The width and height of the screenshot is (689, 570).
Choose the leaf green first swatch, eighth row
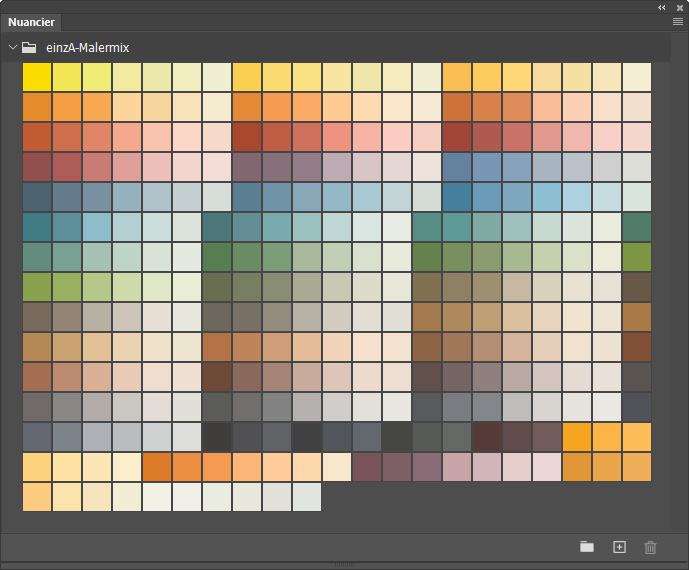(37, 287)
